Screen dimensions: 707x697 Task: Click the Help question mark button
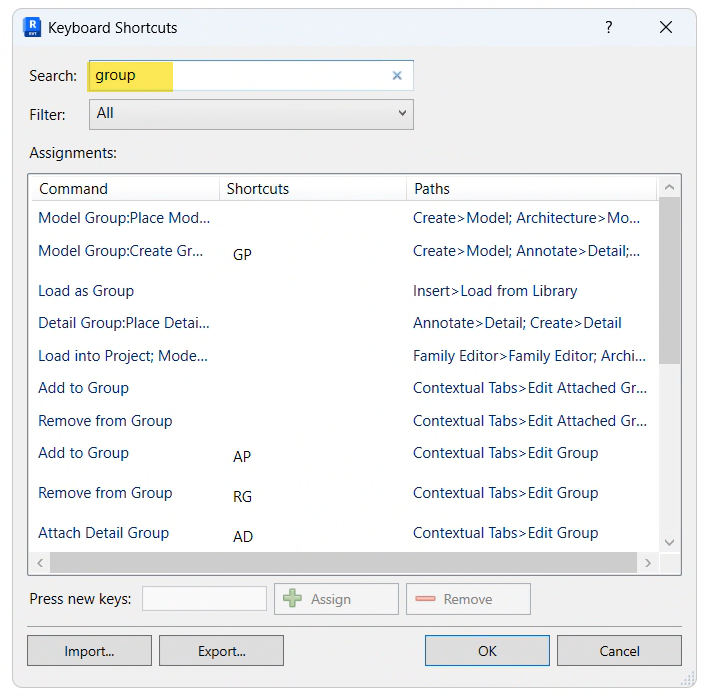point(608,28)
